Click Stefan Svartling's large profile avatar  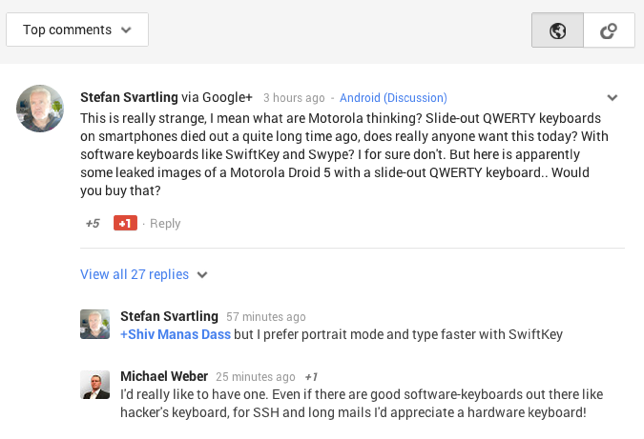tap(40, 108)
